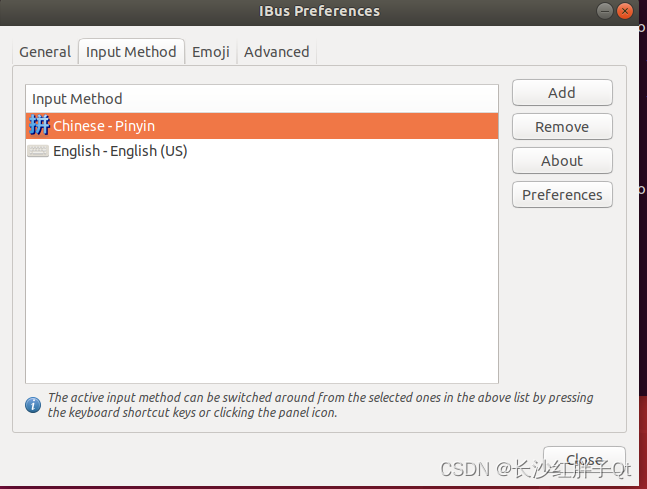Switch to the General tab
The width and height of the screenshot is (647, 489).
click(x=45, y=52)
